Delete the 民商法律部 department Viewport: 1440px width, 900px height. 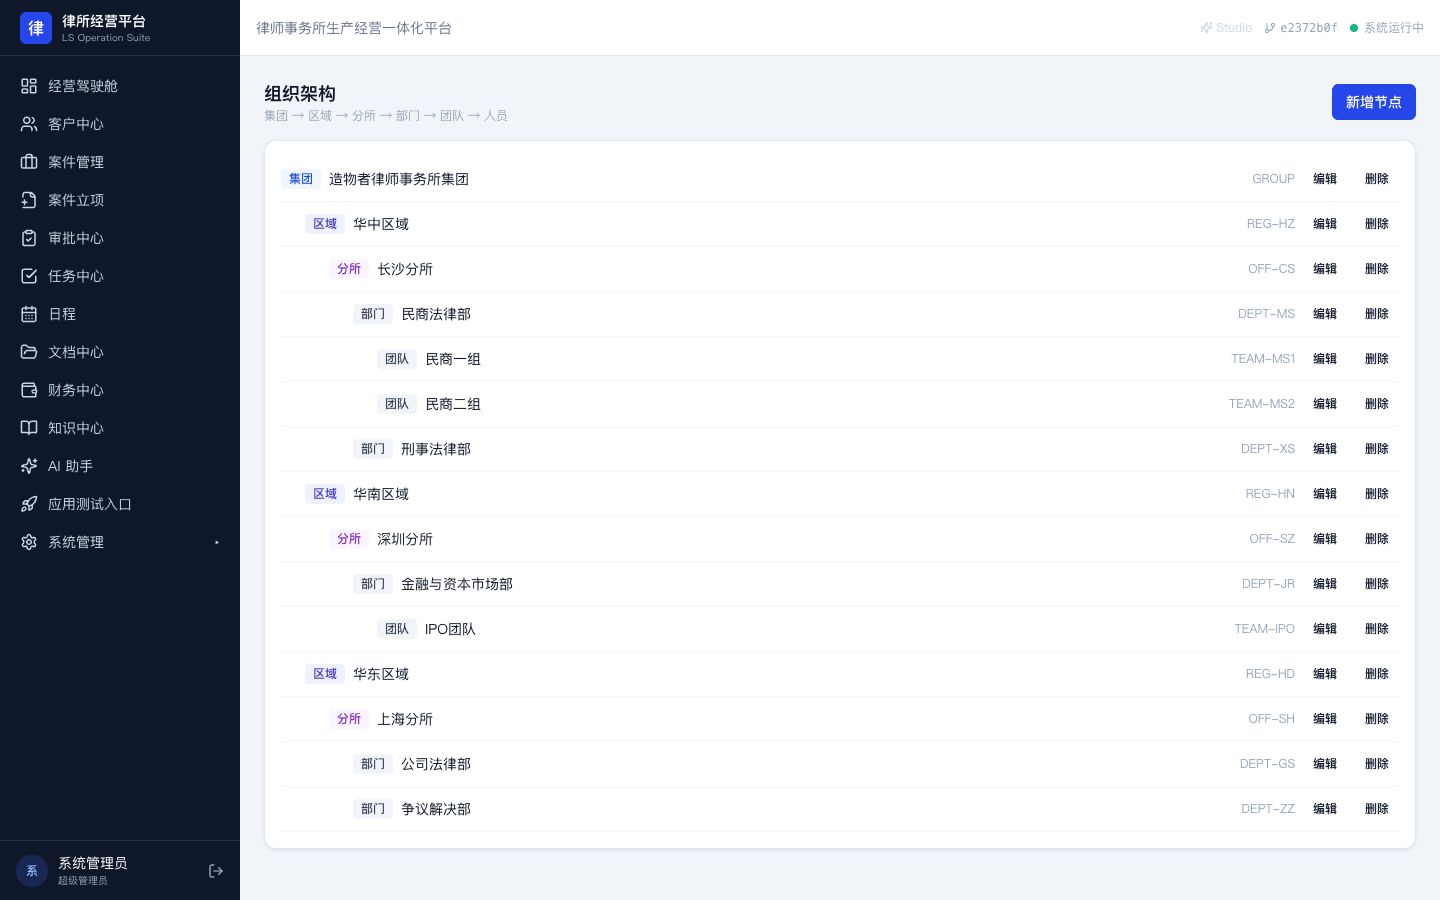pos(1377,314)
